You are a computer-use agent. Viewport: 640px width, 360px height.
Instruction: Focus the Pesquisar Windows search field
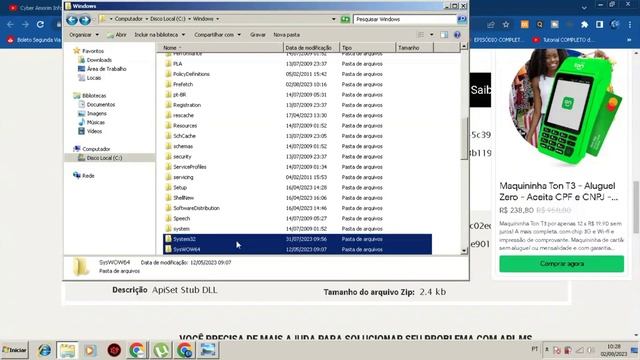tap(404, 19)
